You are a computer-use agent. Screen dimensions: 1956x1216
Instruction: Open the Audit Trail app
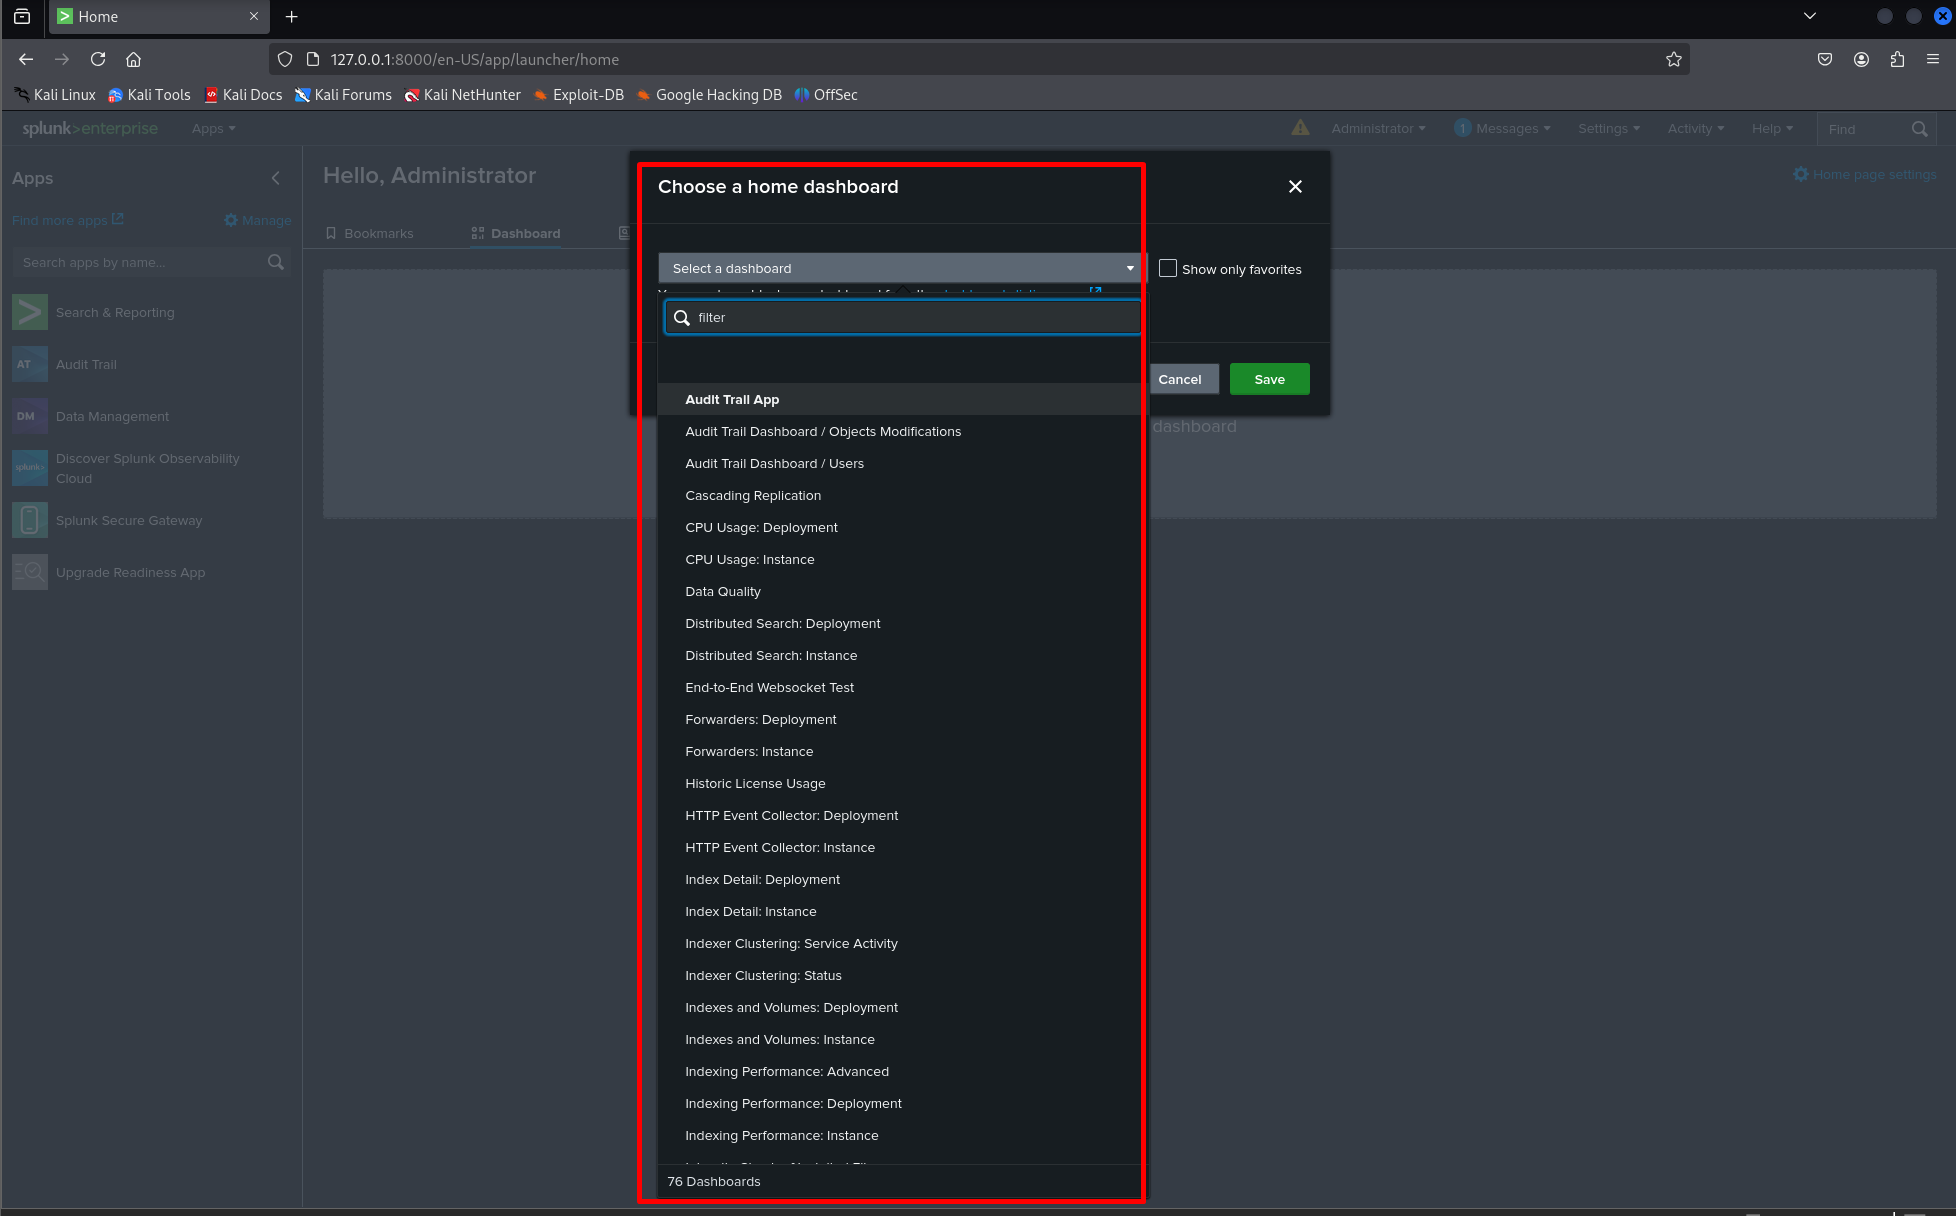pyautogui.click(x=86, y=364)
